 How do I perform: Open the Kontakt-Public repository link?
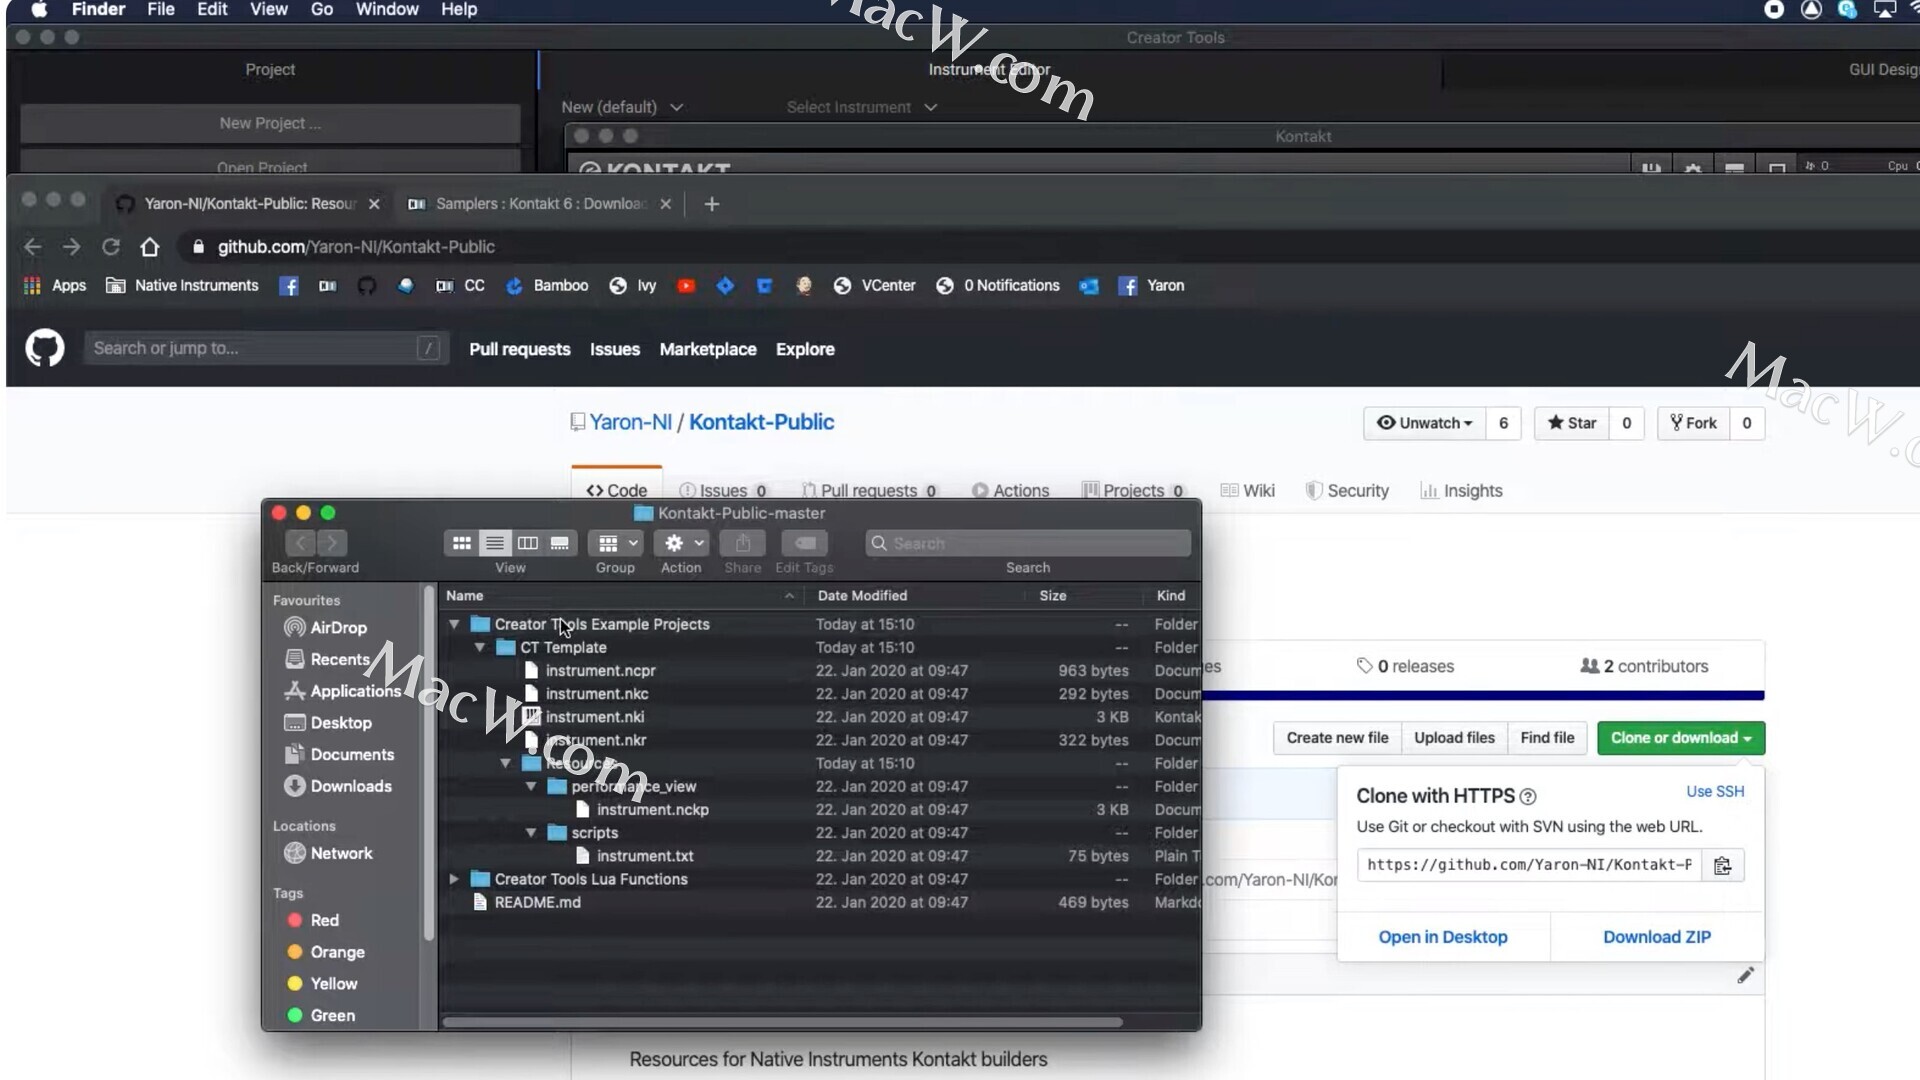click(761, 422)
